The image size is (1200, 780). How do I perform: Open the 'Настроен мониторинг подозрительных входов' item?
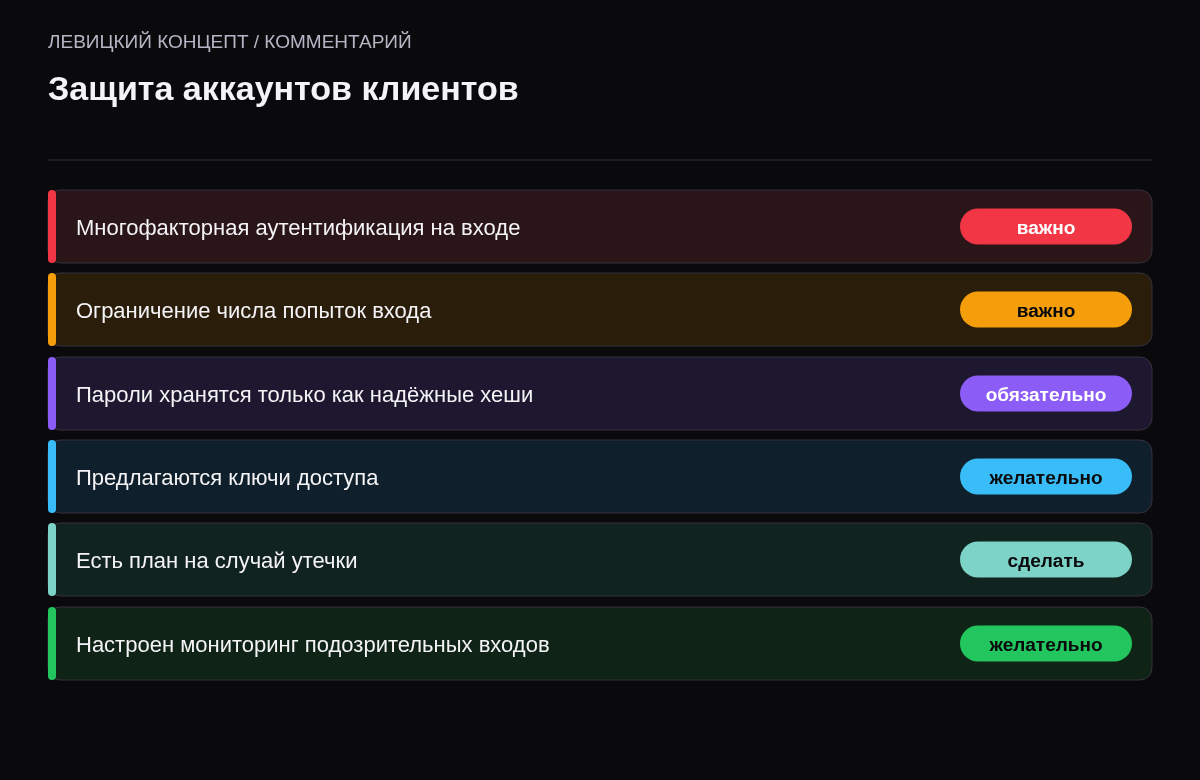click(600, 644)
